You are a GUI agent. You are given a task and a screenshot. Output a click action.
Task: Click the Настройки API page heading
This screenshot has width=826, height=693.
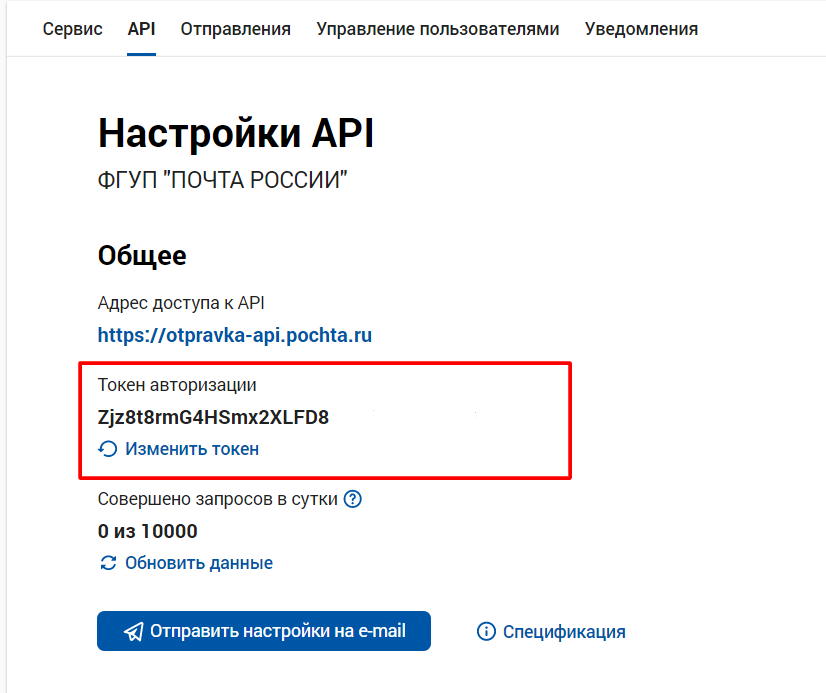point(235,134)
